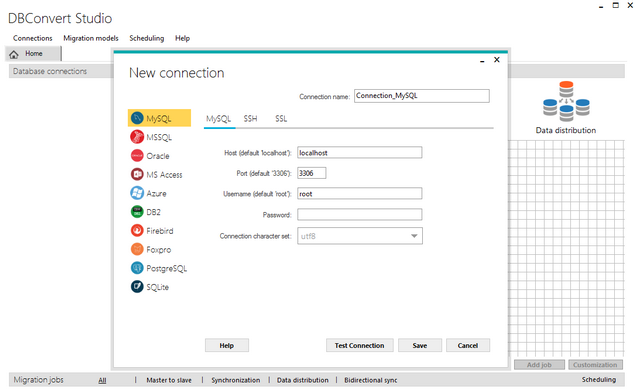Click Scheduling in the bottom bar
This screenshot has width=639, height=392.
599,380
